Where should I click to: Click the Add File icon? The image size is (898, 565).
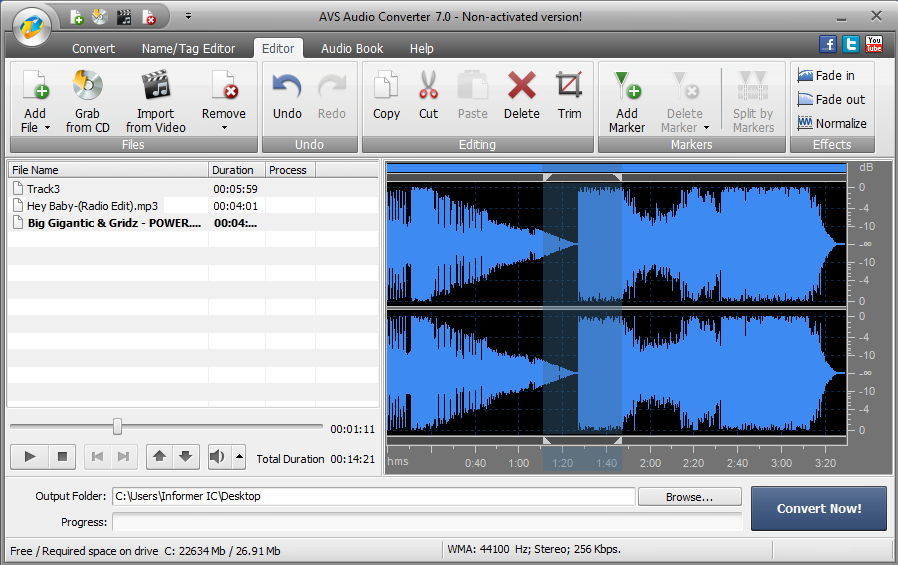[36, 85]
